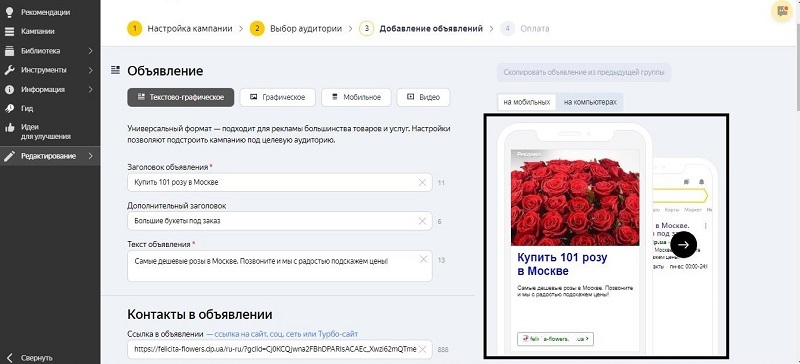Click the Редактирование pencil icon
800x364 pixels.
(x=9, y=156)
